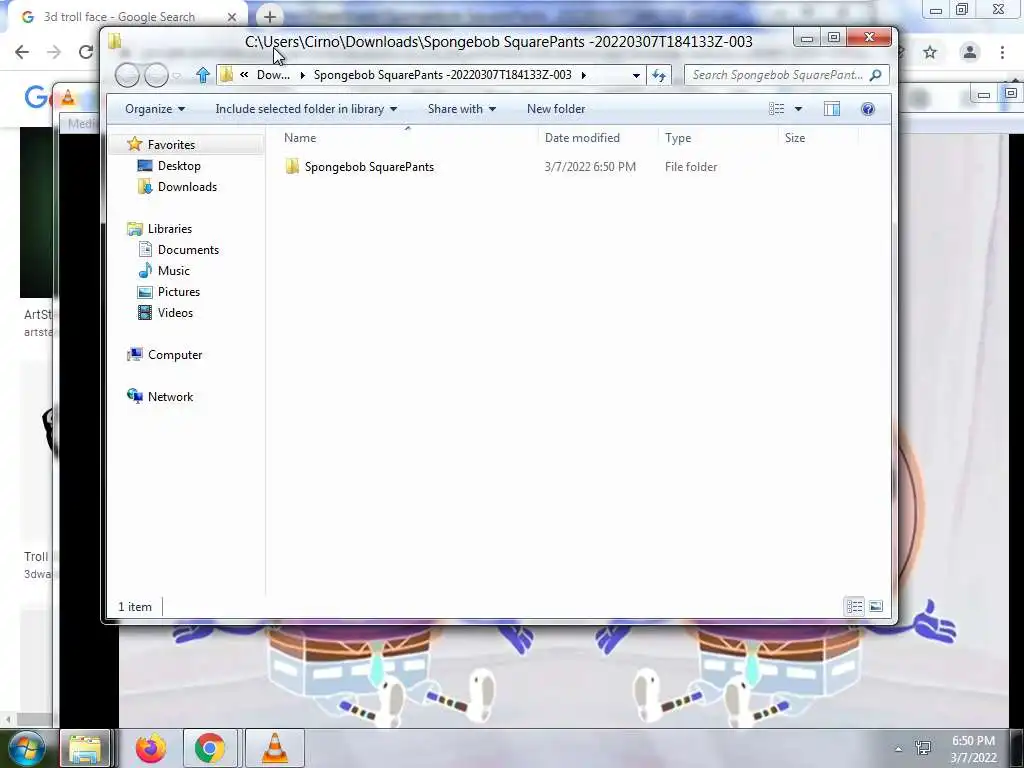Launch Firefox from the taskbar
The height and width of the screenshot is (768, 1024).
[x=151, y=748]
